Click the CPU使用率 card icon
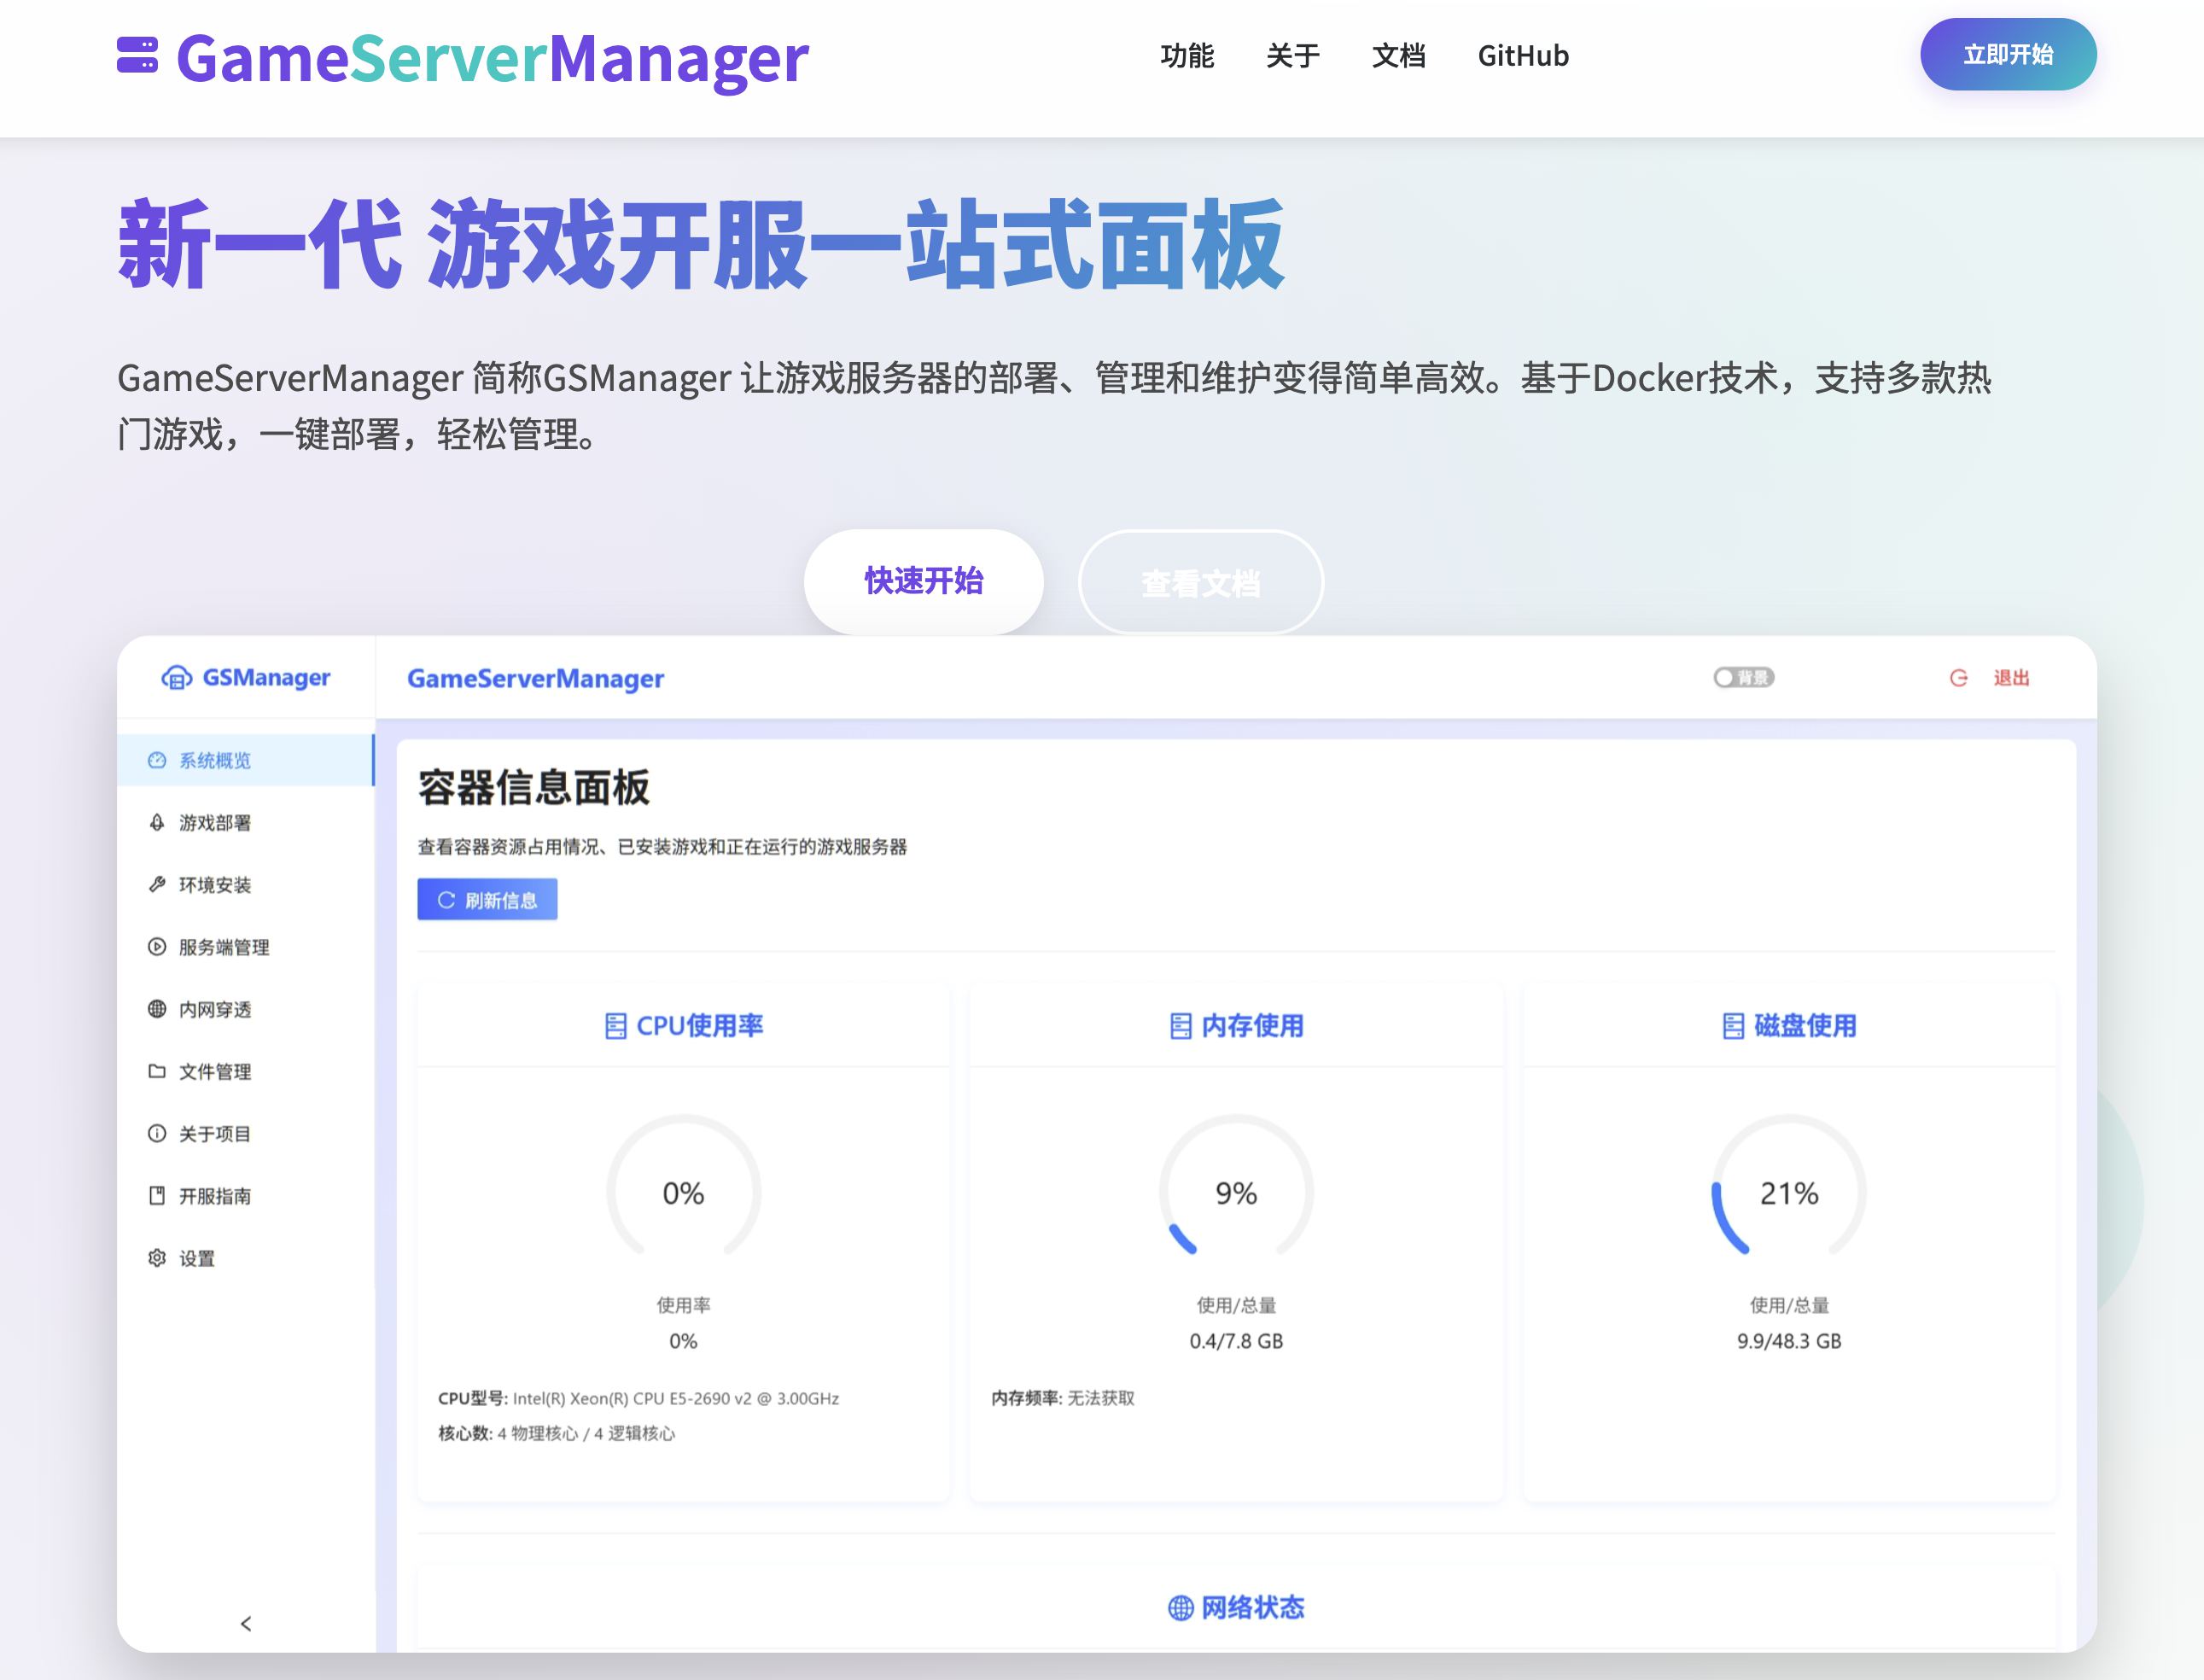Screen dimensions: 2204x1680 (x=616, y=1026)
